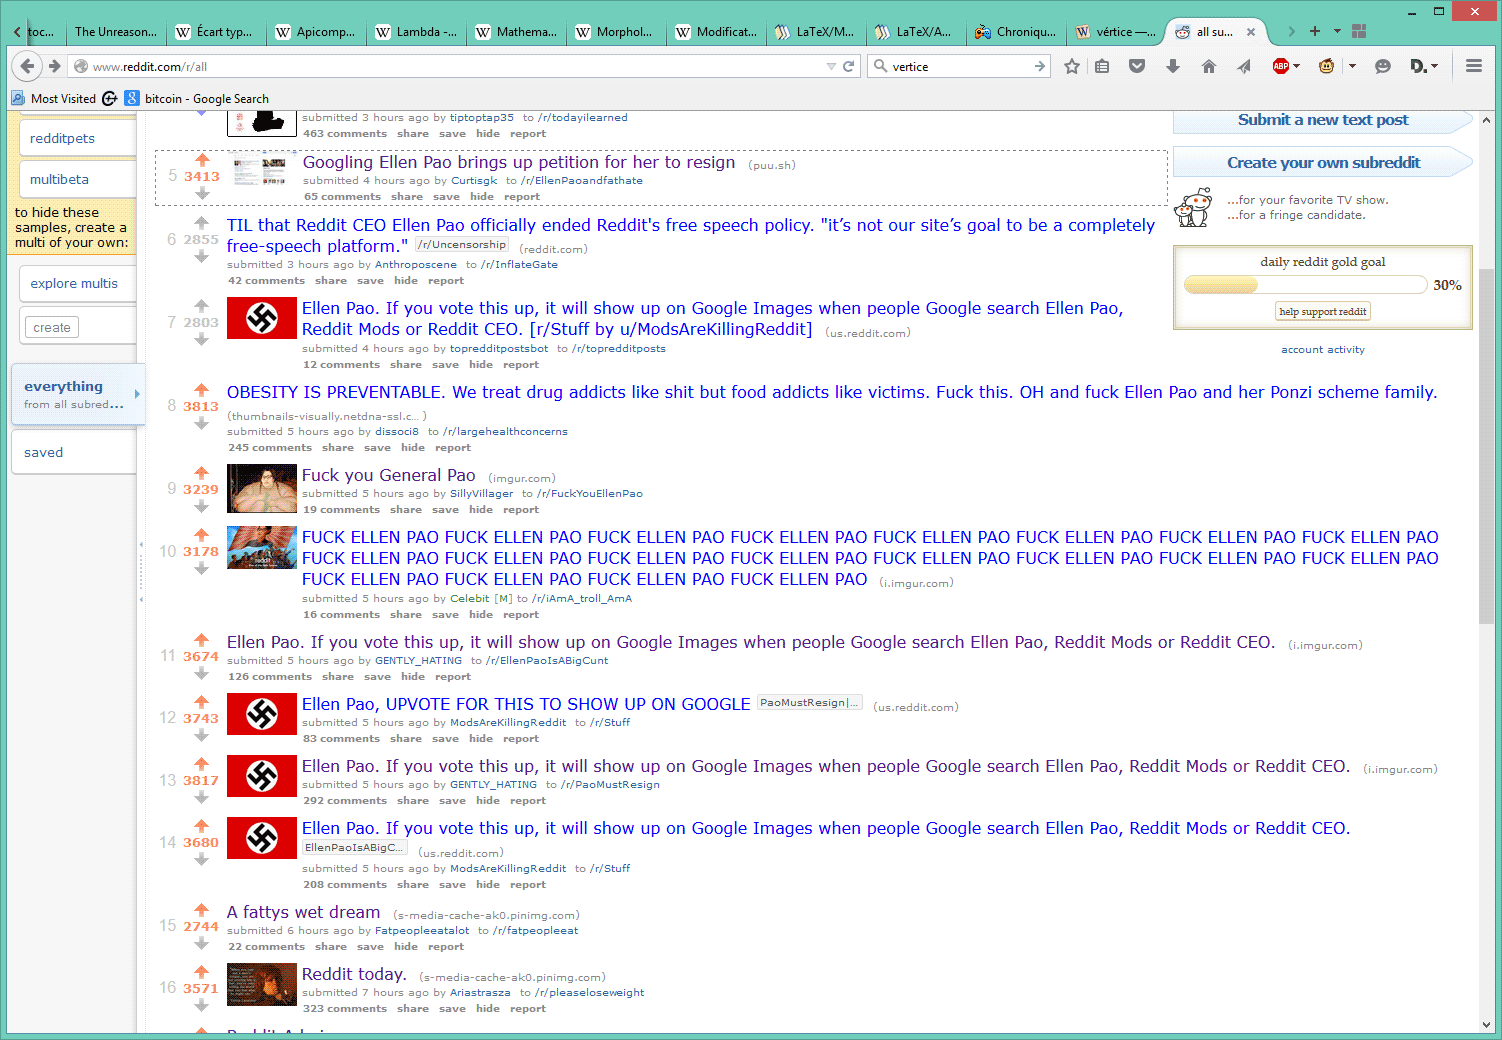Save page to Pocket icon

(1137, 66)
